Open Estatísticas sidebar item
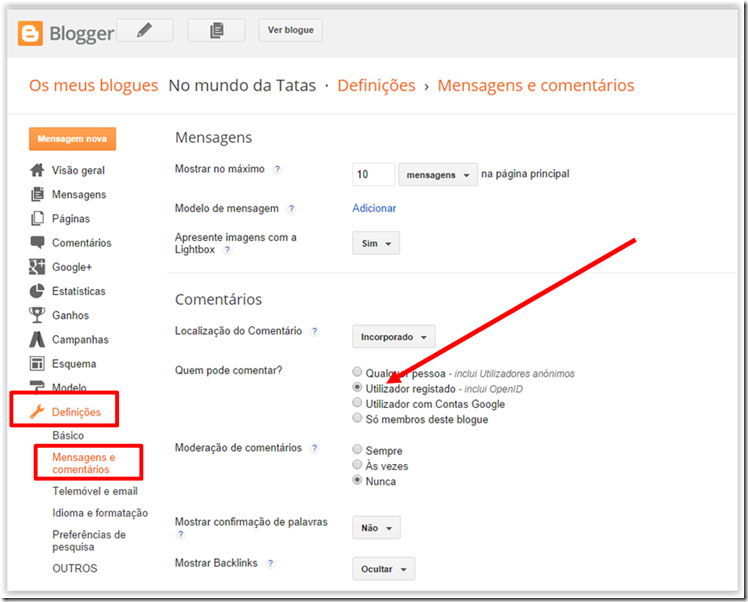The height and width of the screenshot is (602, 748). (x=79, y=291)
